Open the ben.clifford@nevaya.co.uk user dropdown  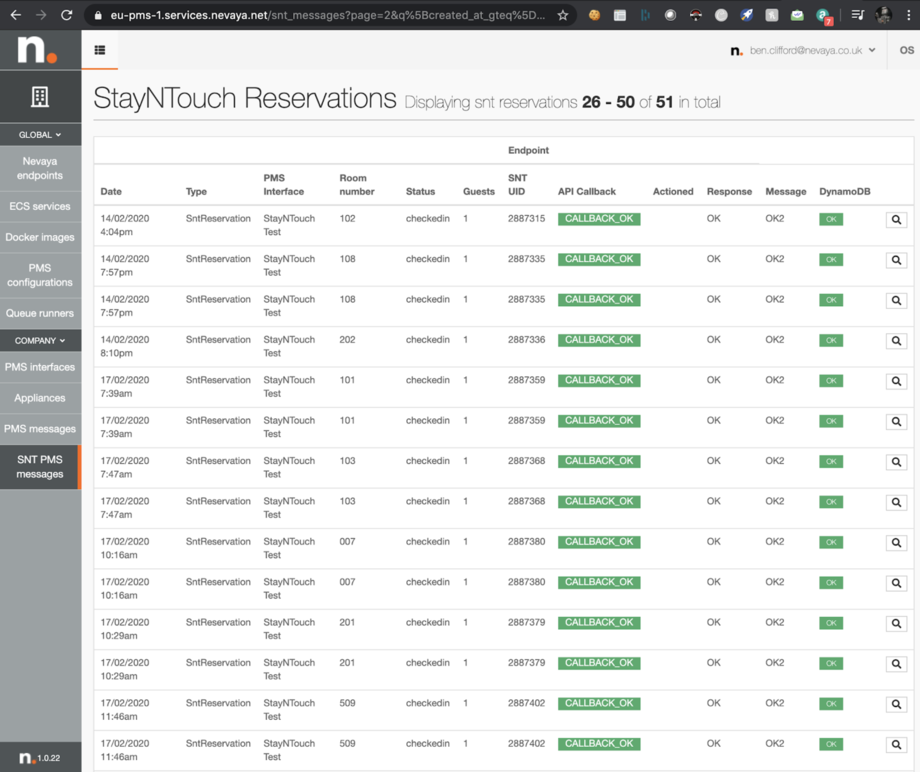tap(803, 50)
